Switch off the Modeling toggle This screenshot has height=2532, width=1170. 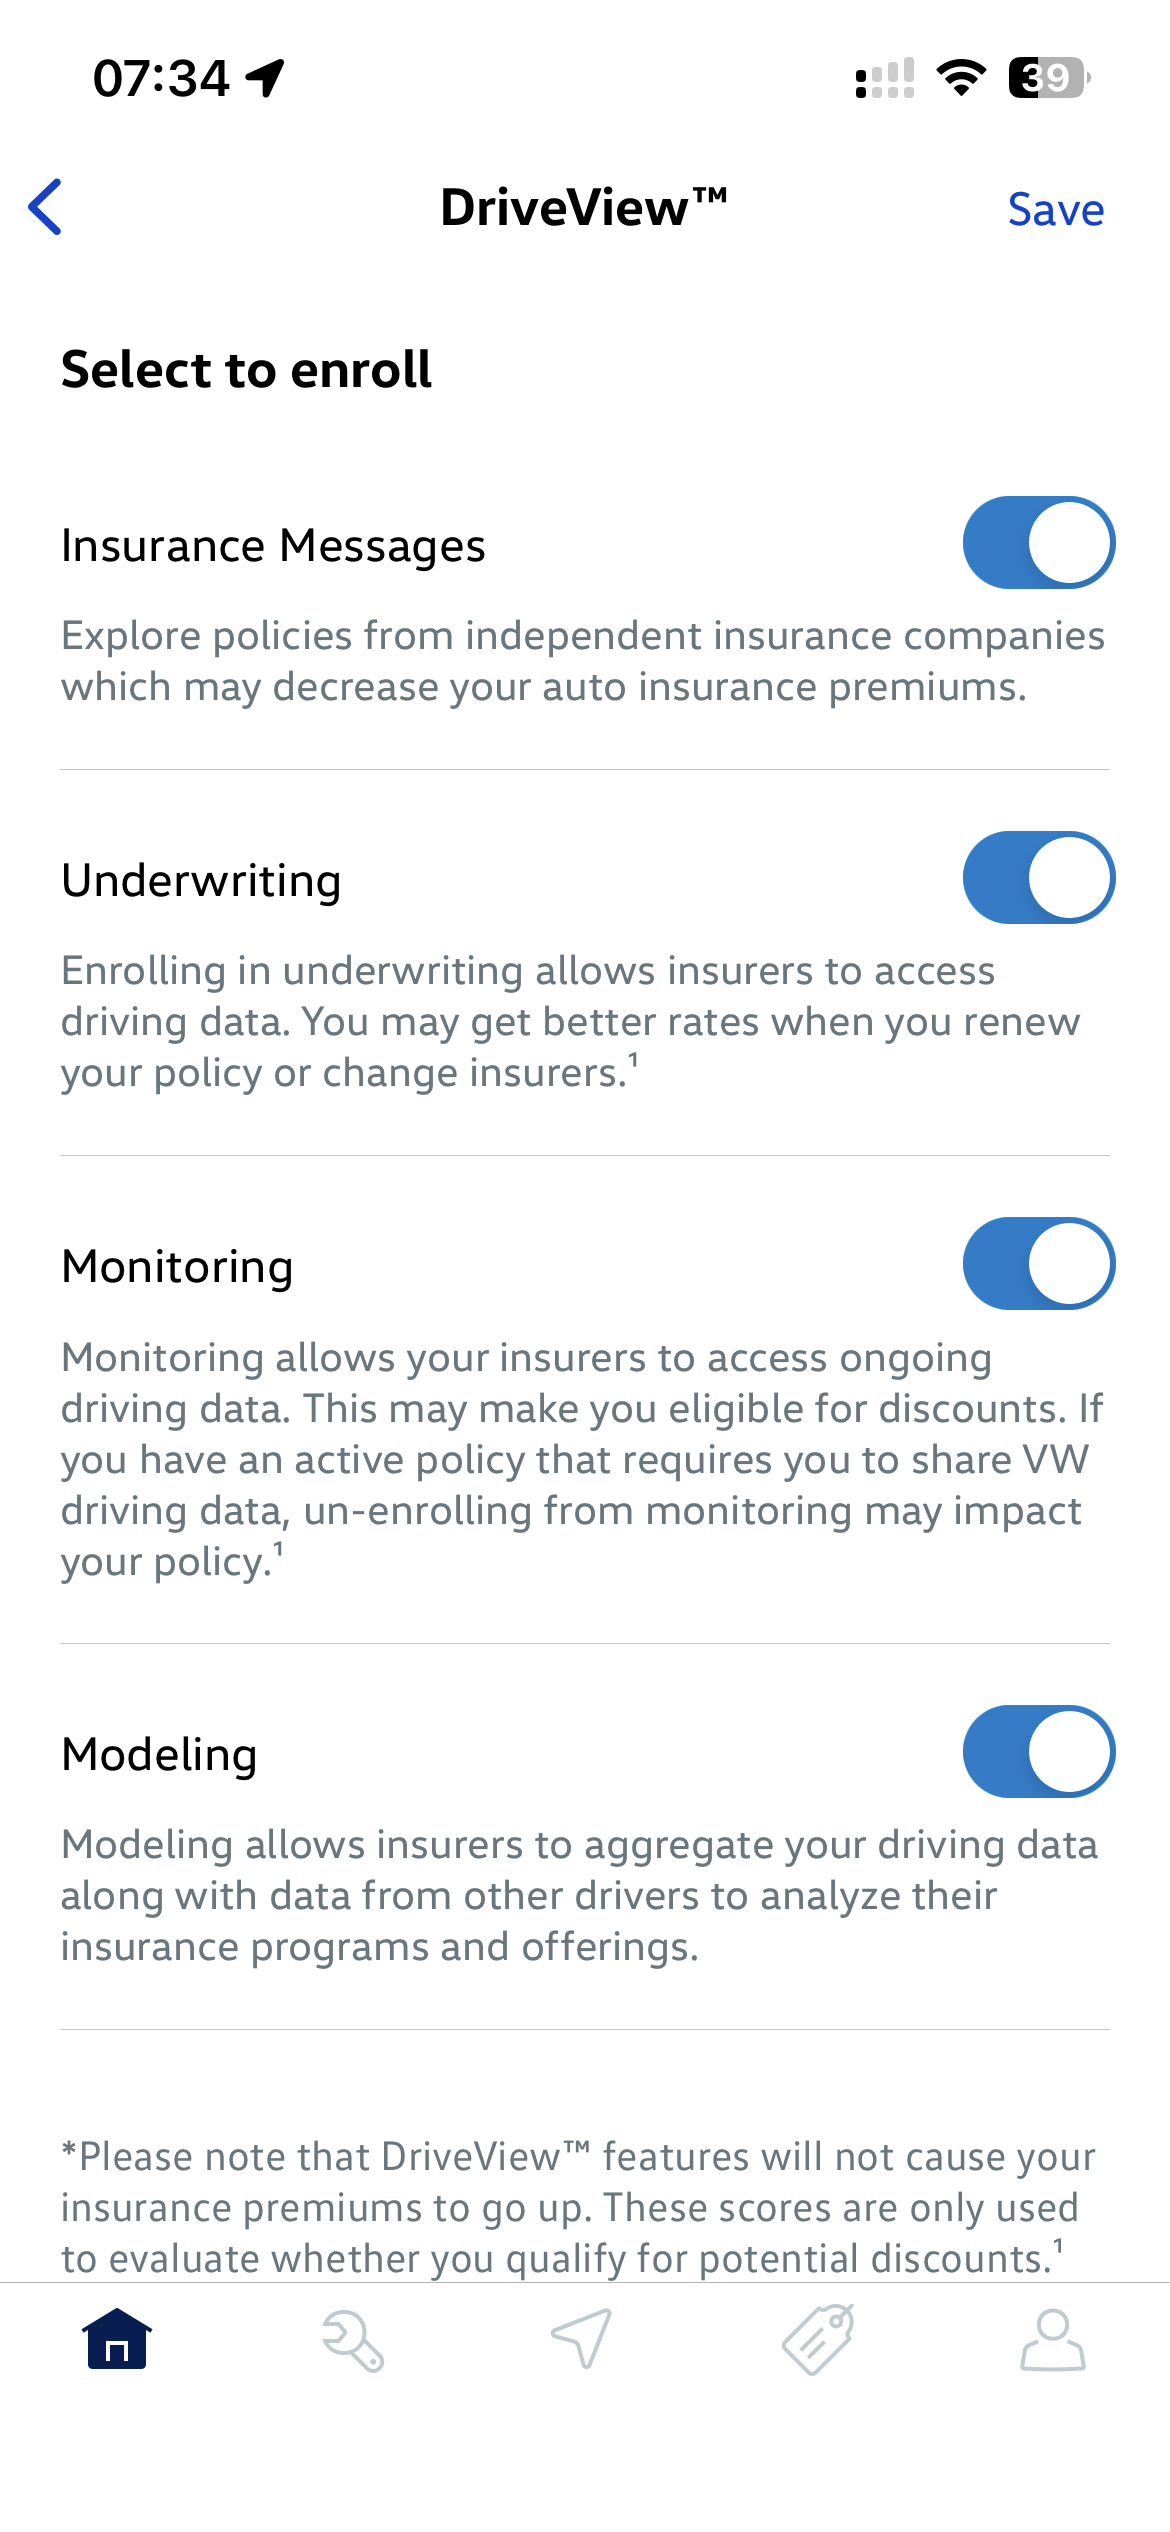[x=1038, y=1752]
